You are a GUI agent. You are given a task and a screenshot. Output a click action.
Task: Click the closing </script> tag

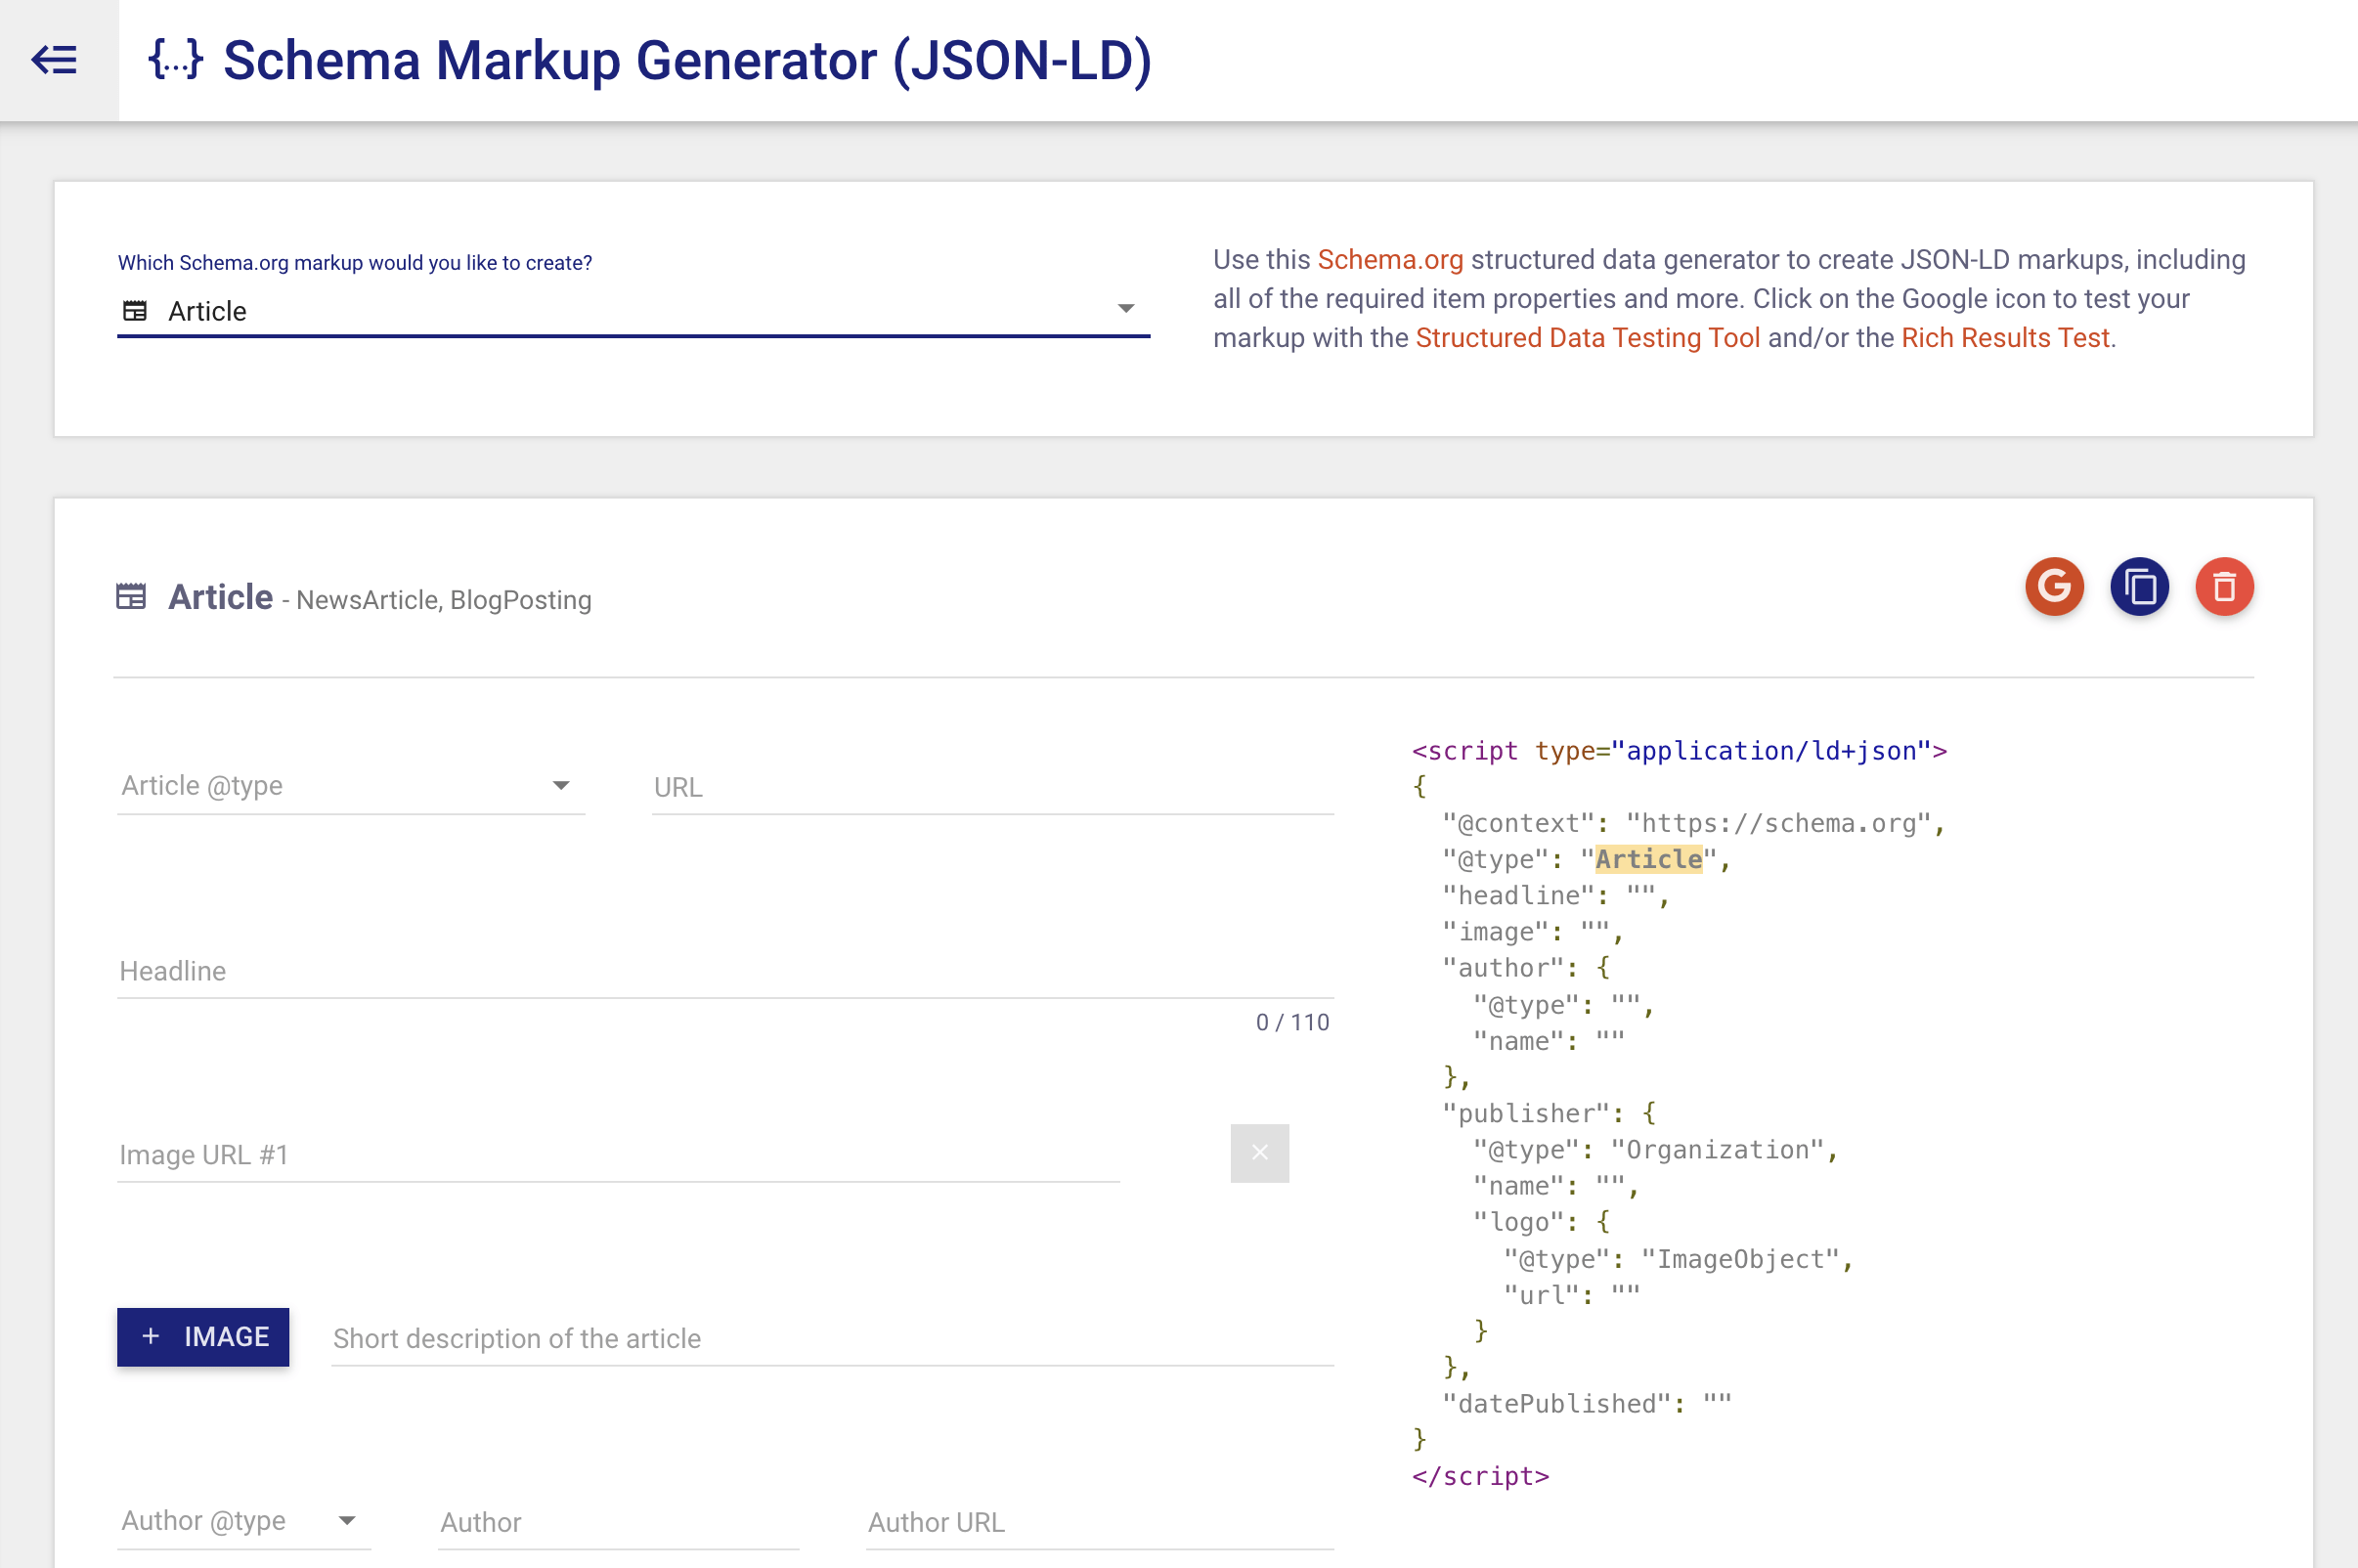point(1480,1476)
